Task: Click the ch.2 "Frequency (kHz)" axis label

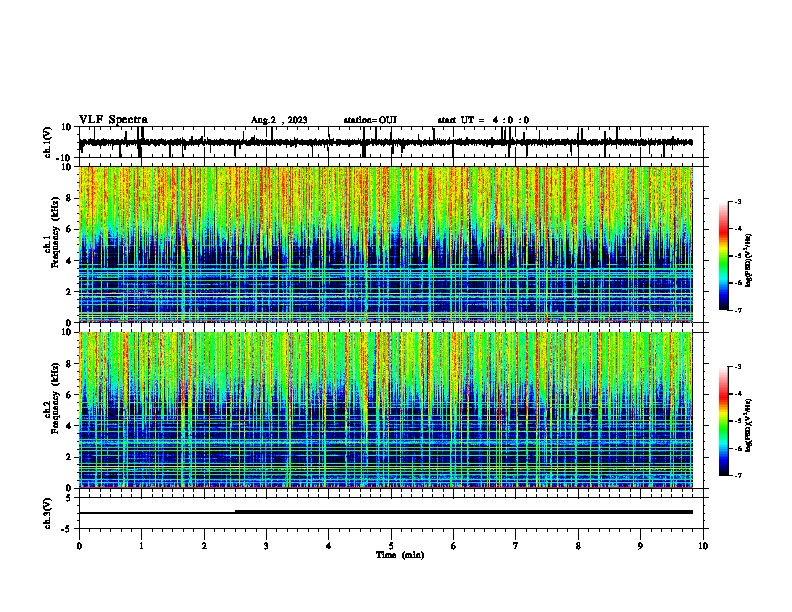Action: coord(56,398)
